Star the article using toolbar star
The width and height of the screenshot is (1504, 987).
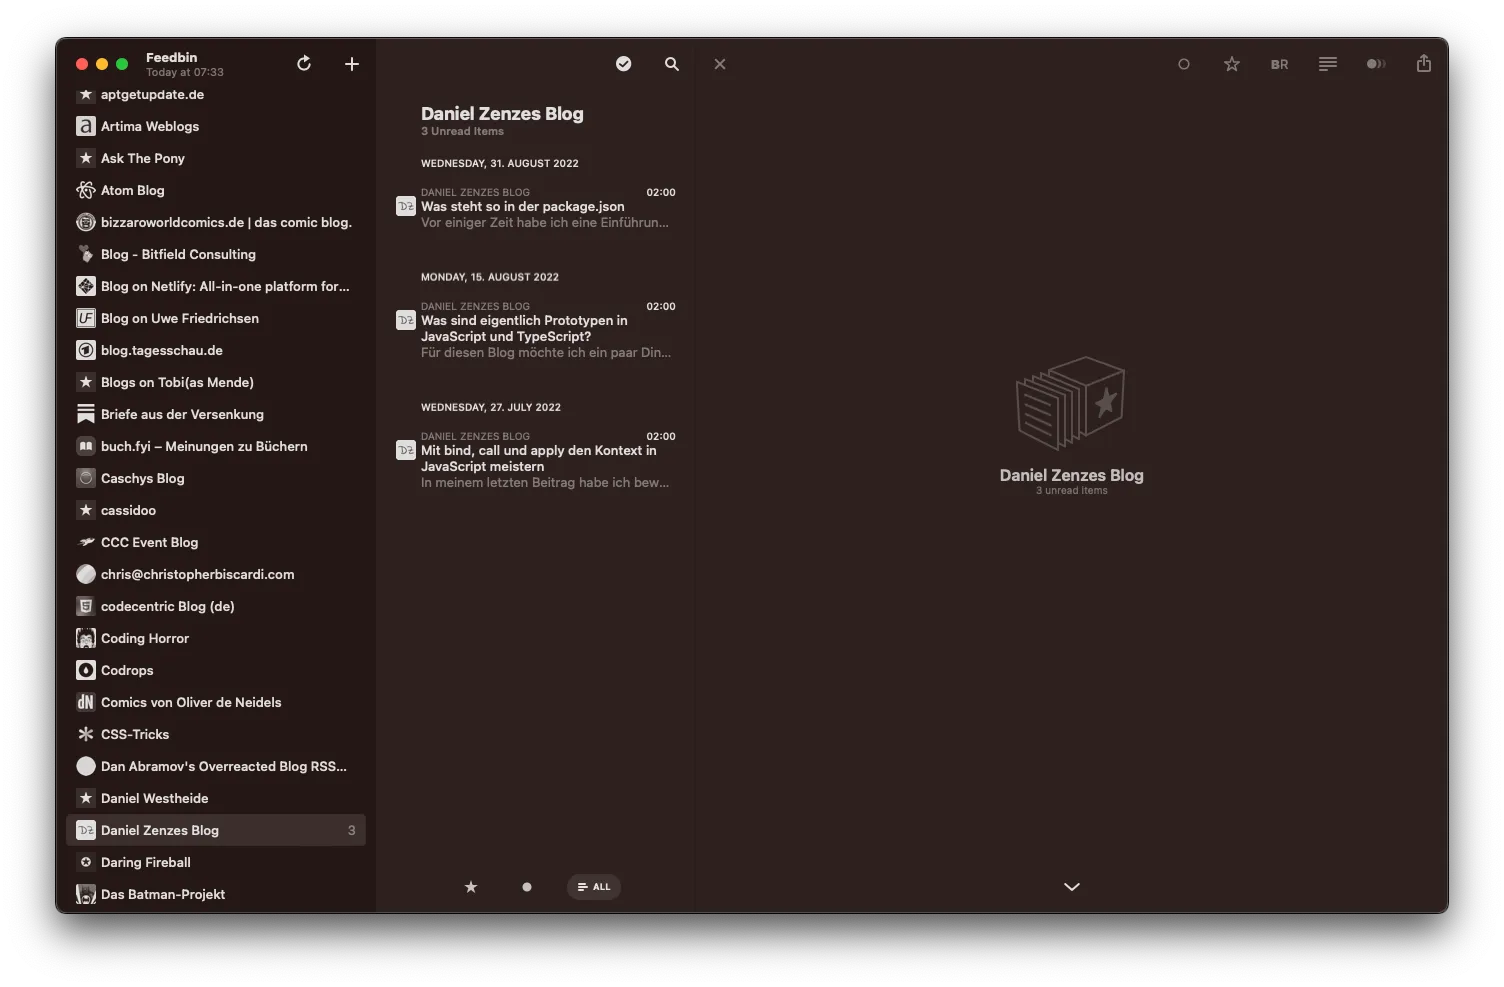1232,64
